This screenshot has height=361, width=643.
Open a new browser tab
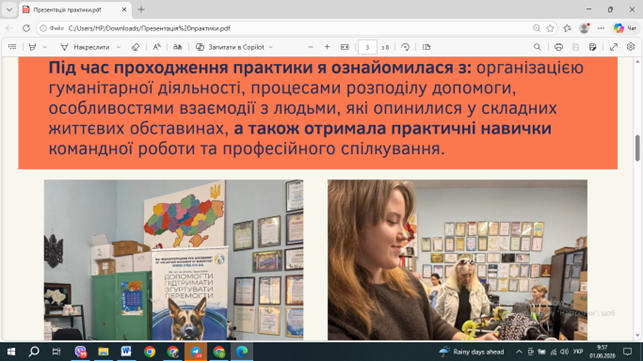(x=141, y=9)
